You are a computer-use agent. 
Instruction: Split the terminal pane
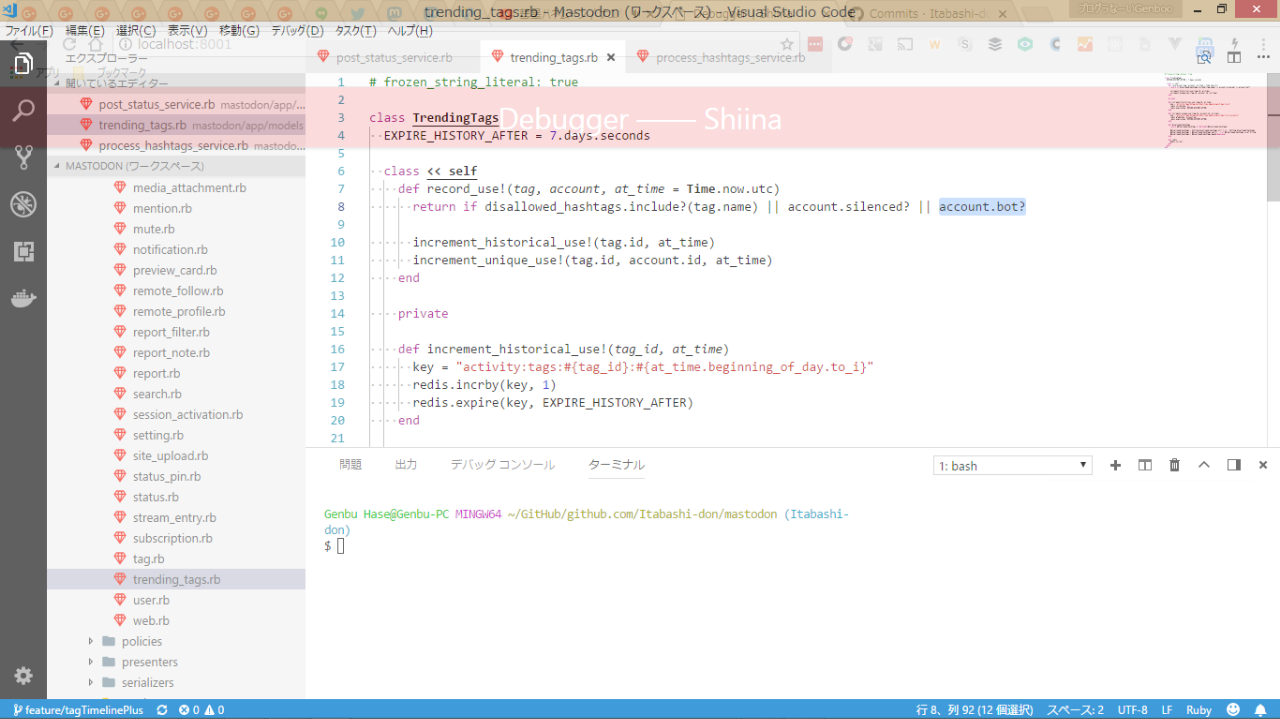(x=1145, y=465)
